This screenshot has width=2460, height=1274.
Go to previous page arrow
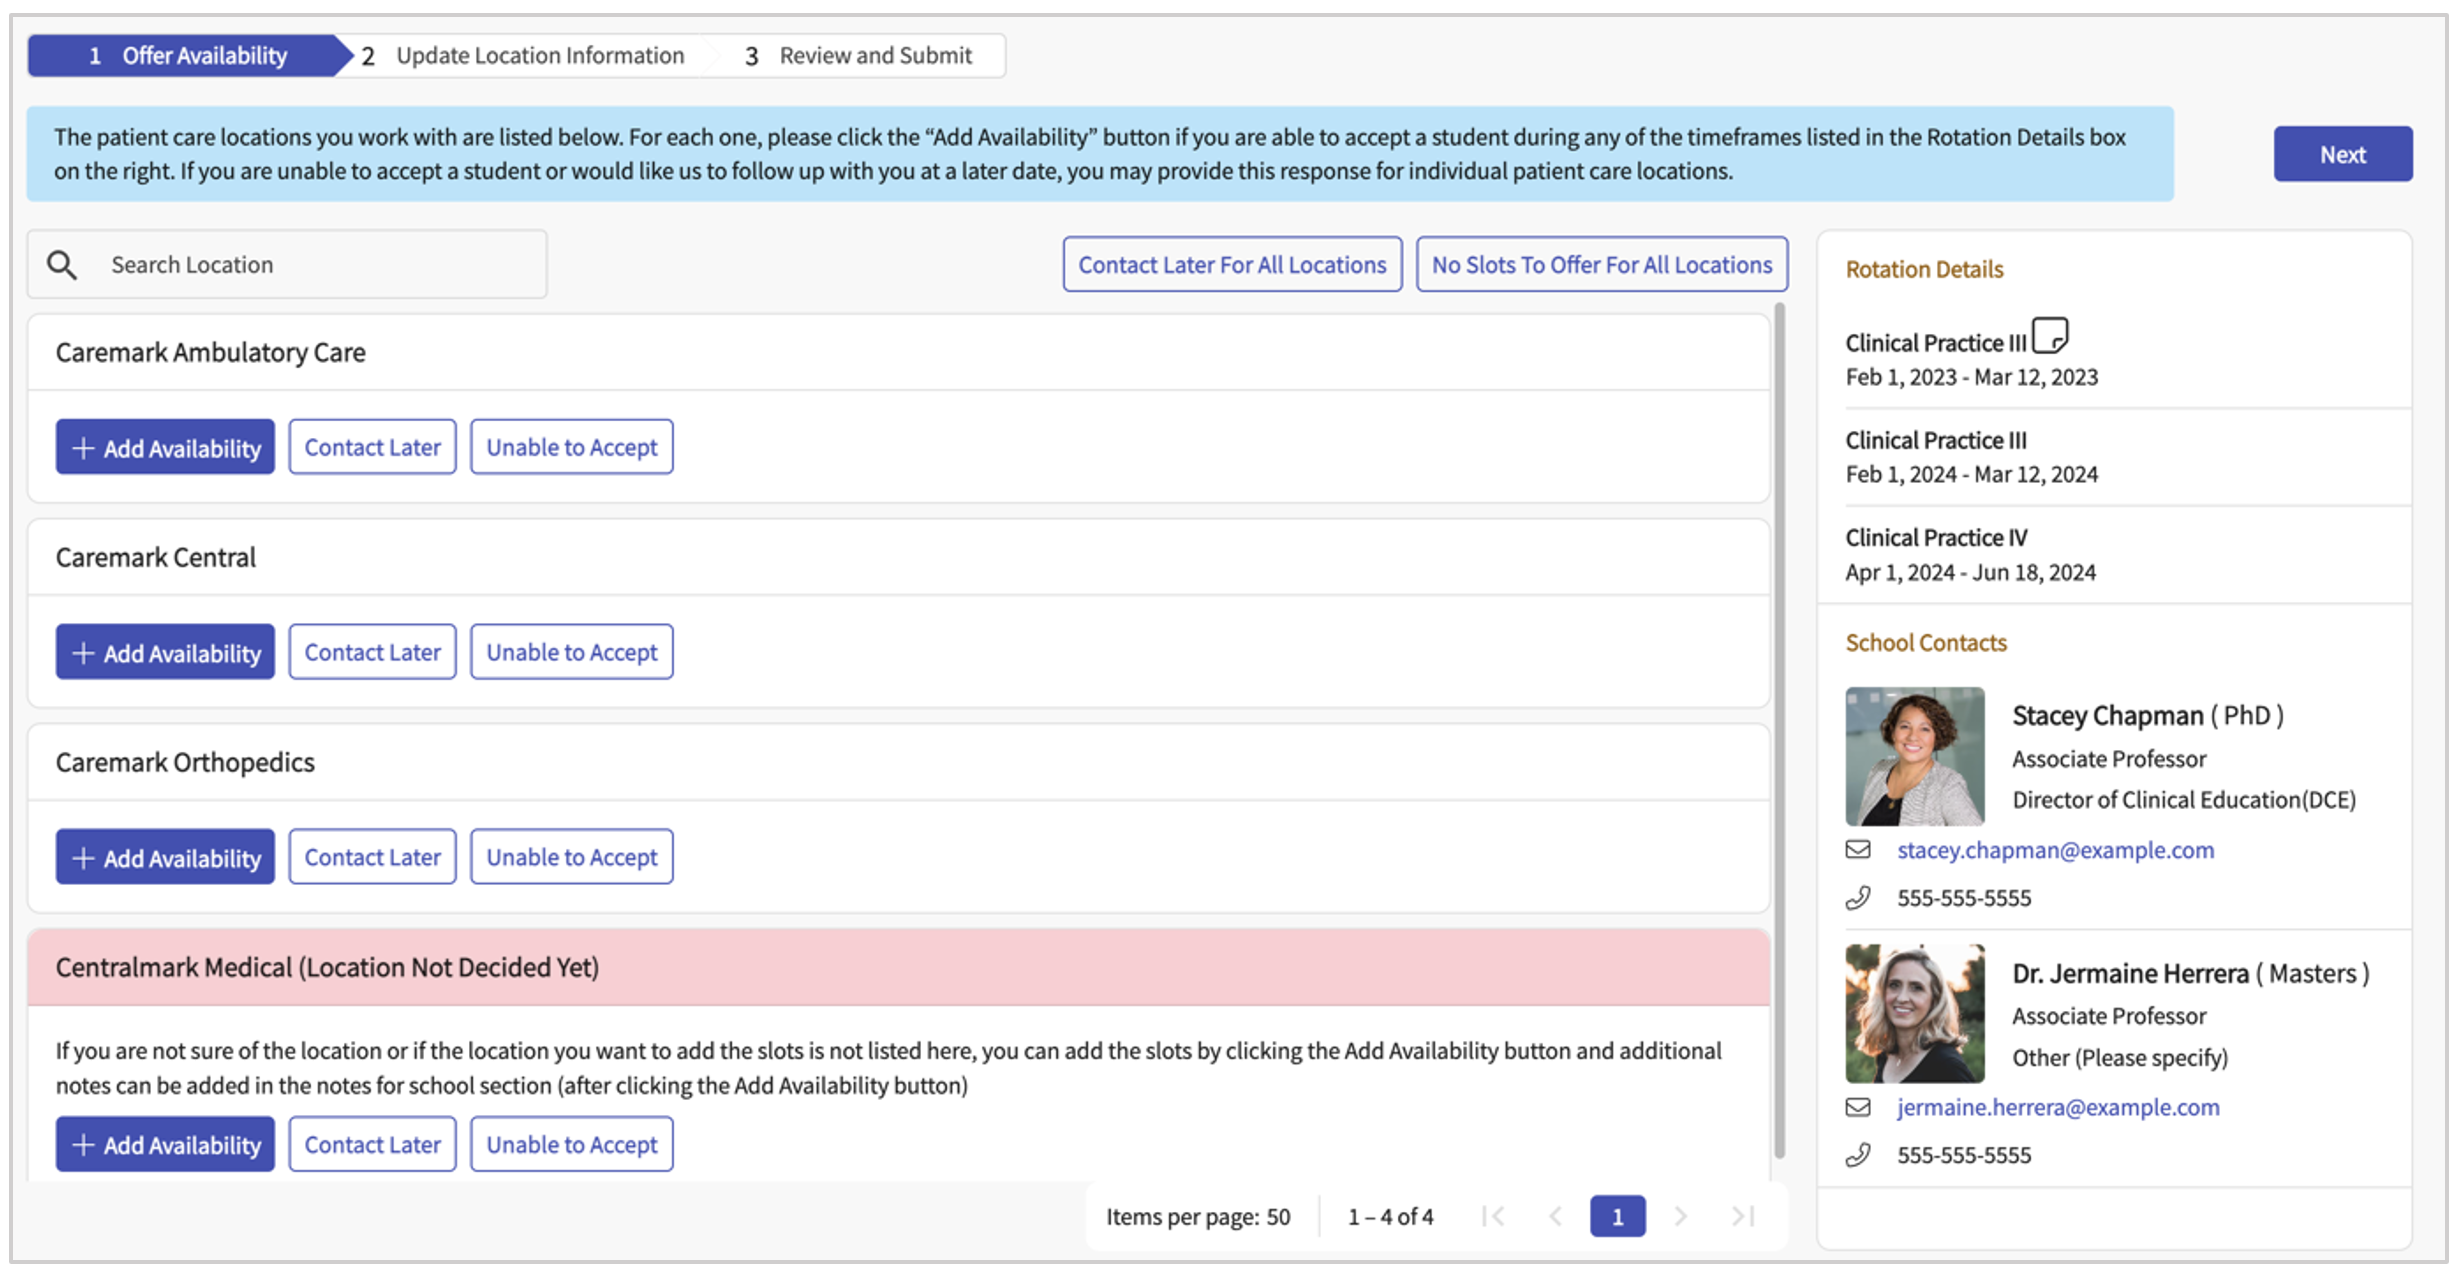point(1555,1216)
